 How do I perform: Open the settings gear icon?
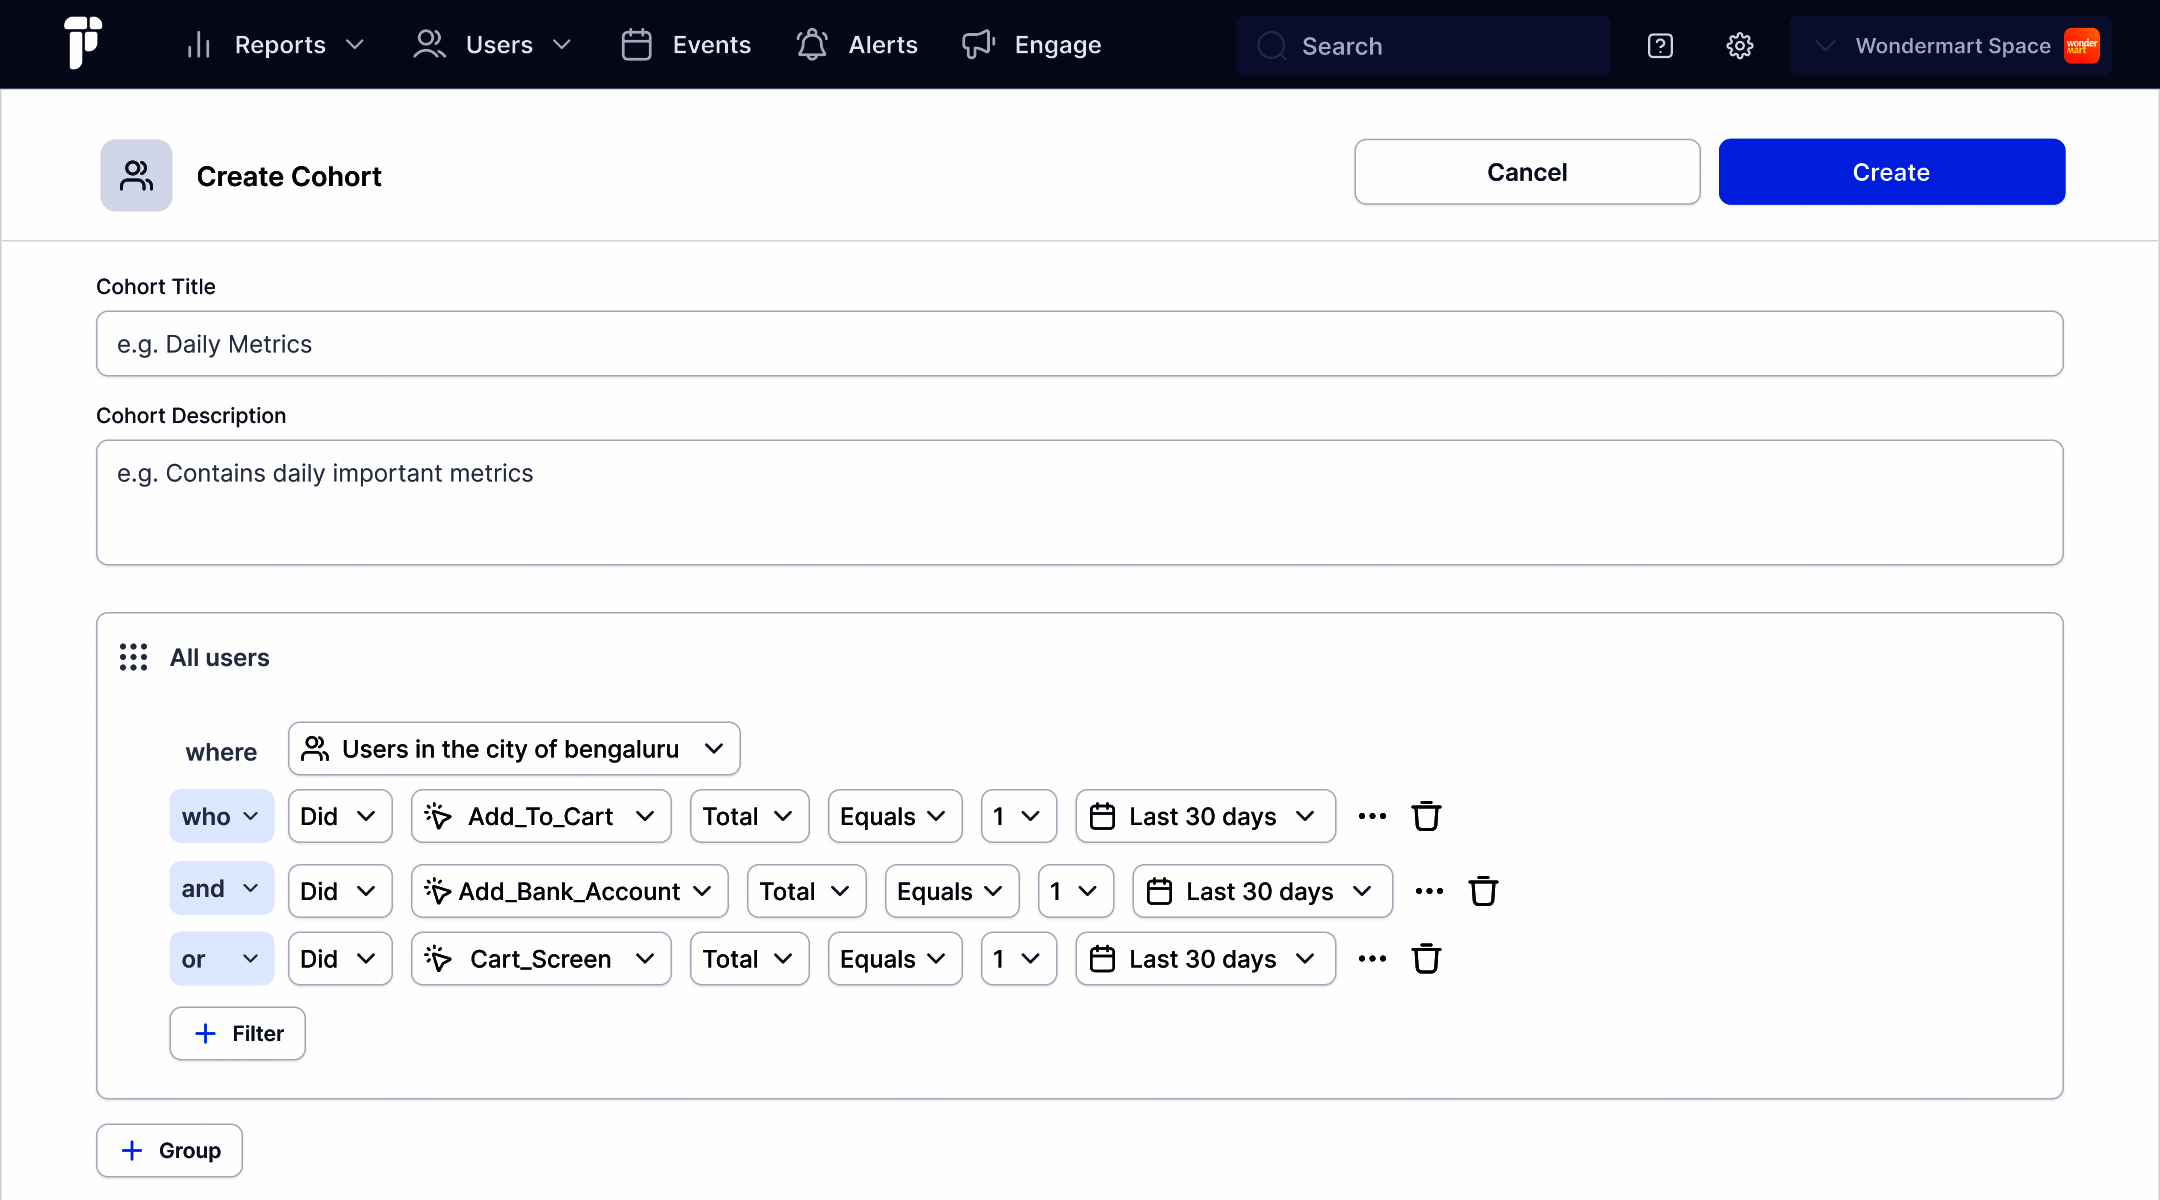1739,46
